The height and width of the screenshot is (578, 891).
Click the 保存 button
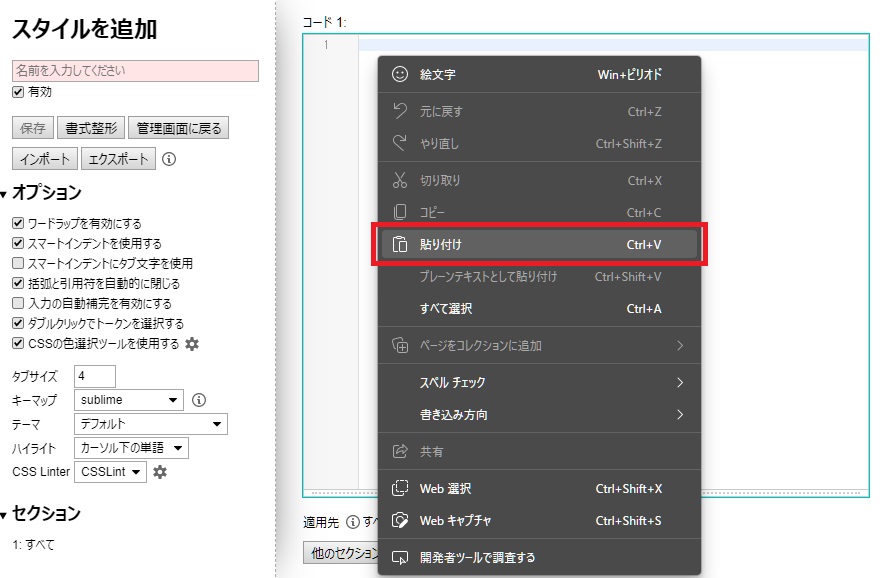tap(31, 128)
